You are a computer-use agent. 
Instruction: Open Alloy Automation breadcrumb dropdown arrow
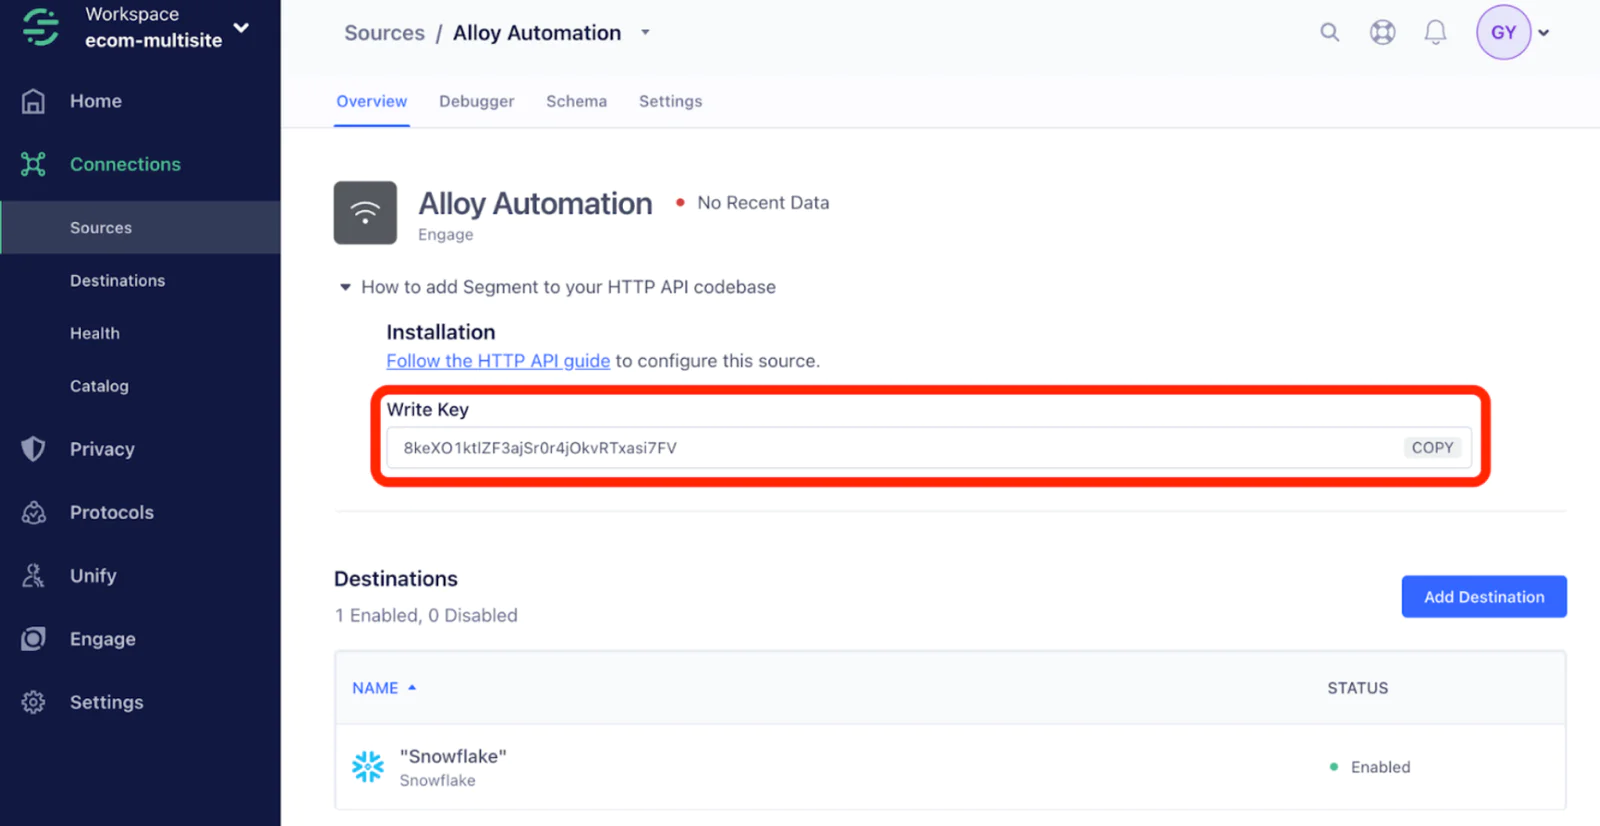(x=645, y=33)
